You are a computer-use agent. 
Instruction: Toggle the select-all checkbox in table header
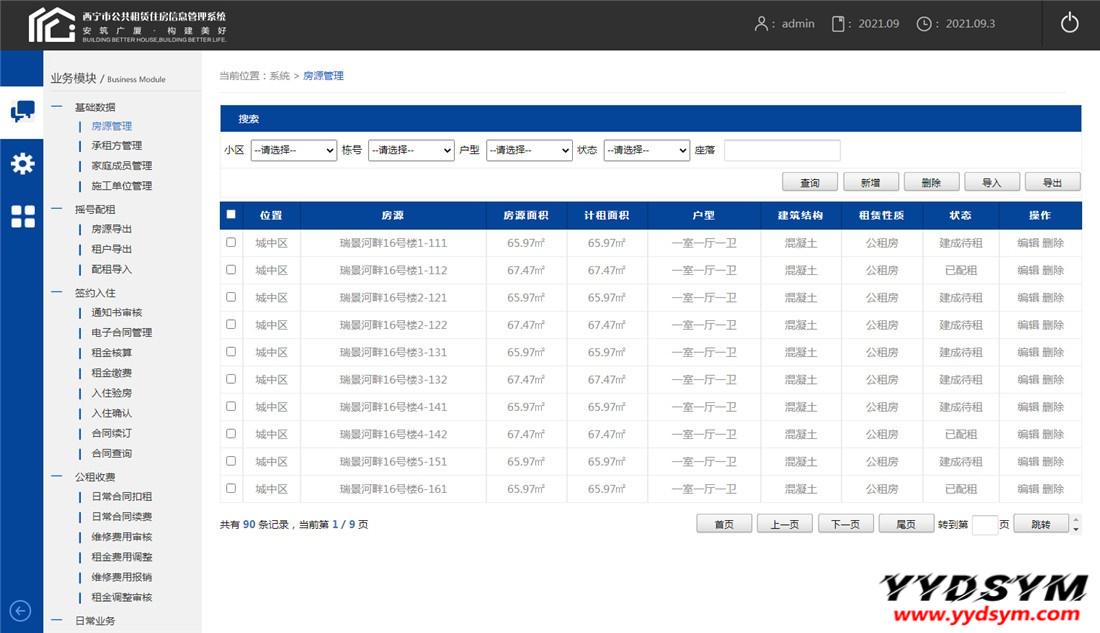231,214
